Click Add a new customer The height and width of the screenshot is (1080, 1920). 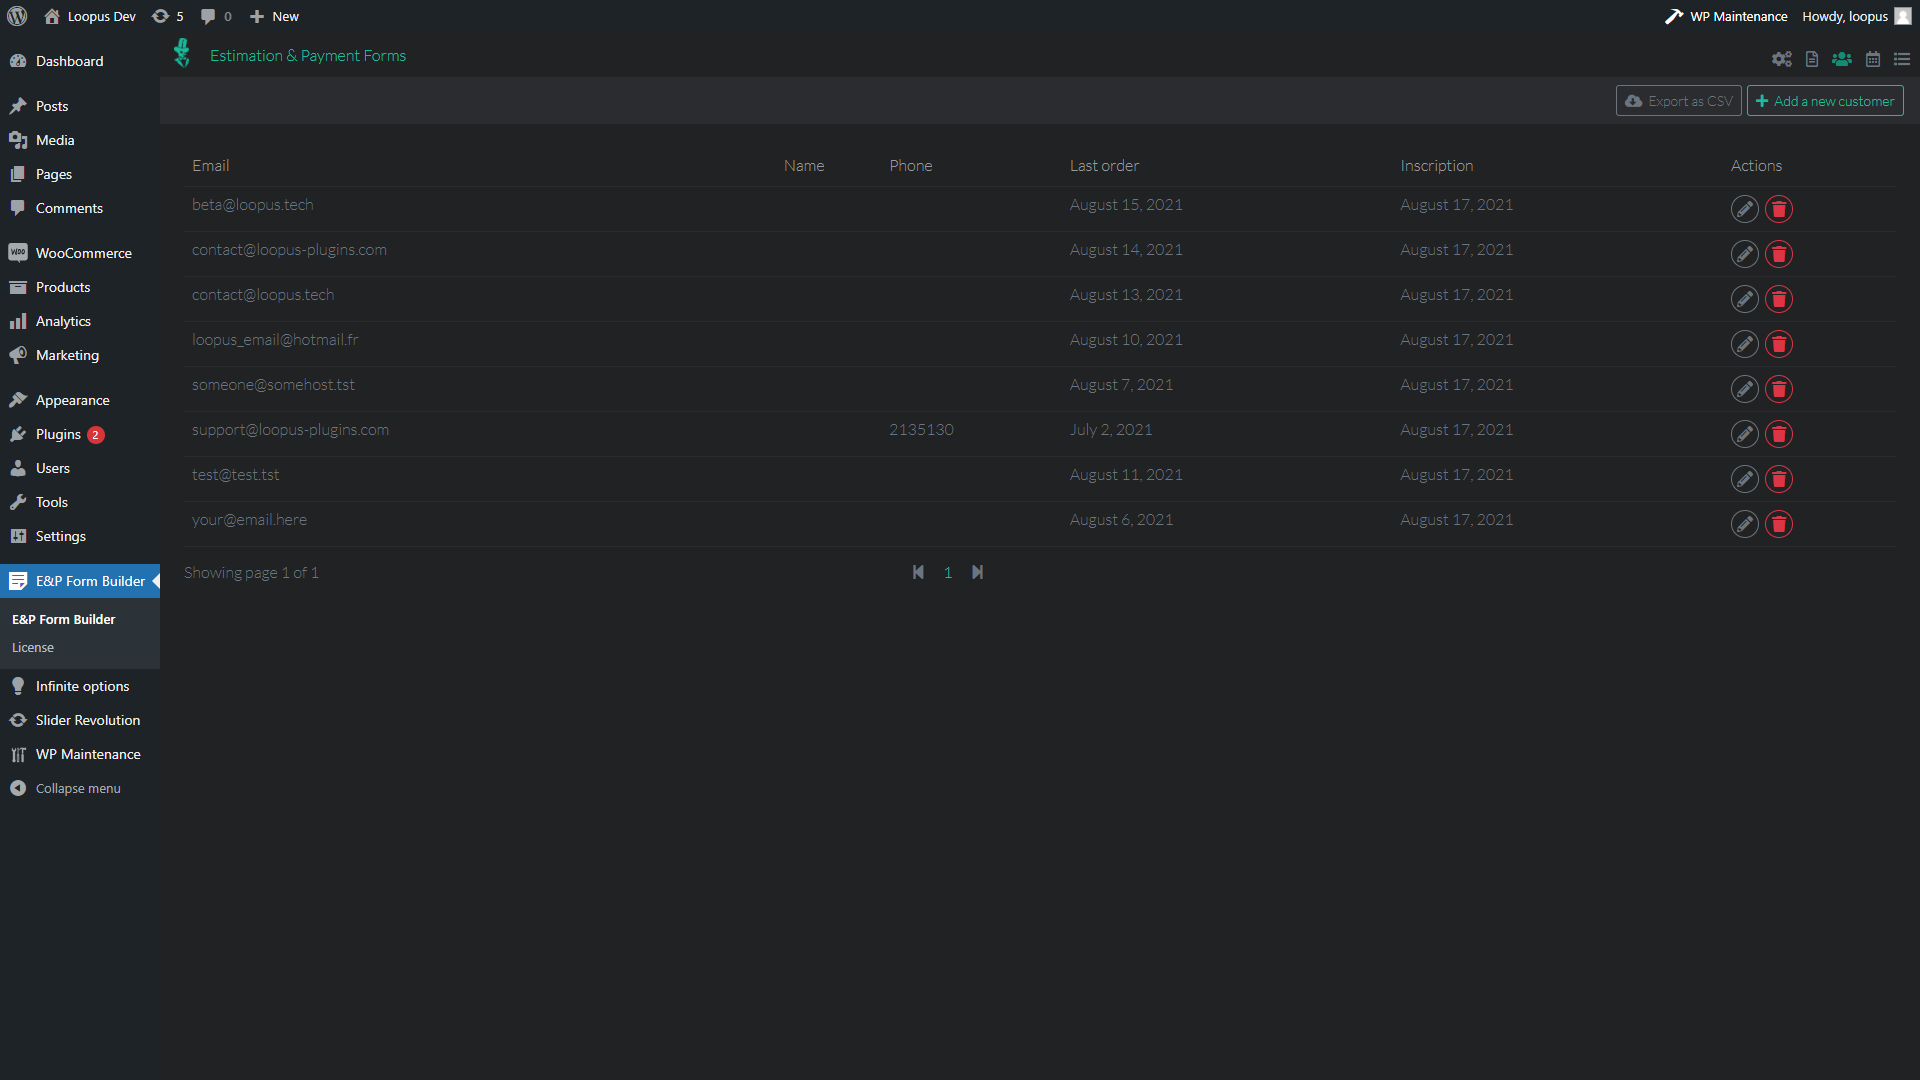point(1824,101)
